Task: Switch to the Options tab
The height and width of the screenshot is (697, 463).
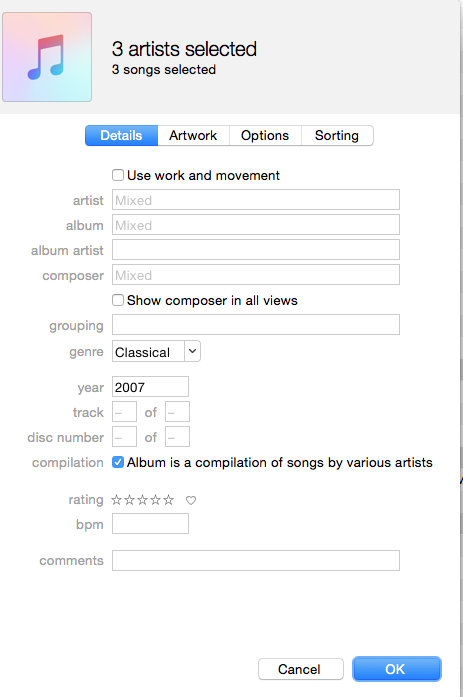Action: point(265,136)
